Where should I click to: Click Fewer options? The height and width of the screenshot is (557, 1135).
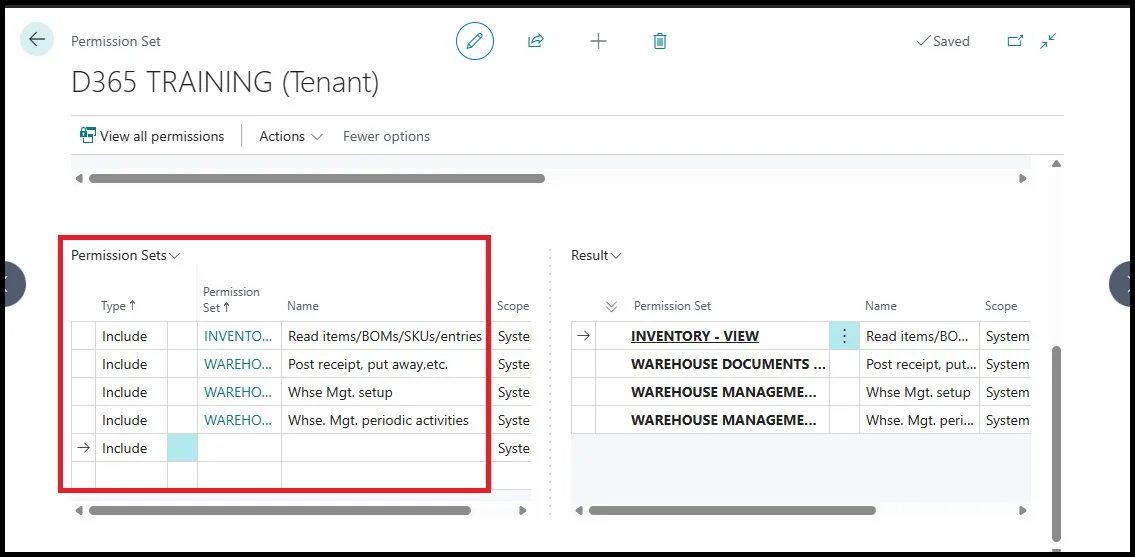[x=386, y=136]
